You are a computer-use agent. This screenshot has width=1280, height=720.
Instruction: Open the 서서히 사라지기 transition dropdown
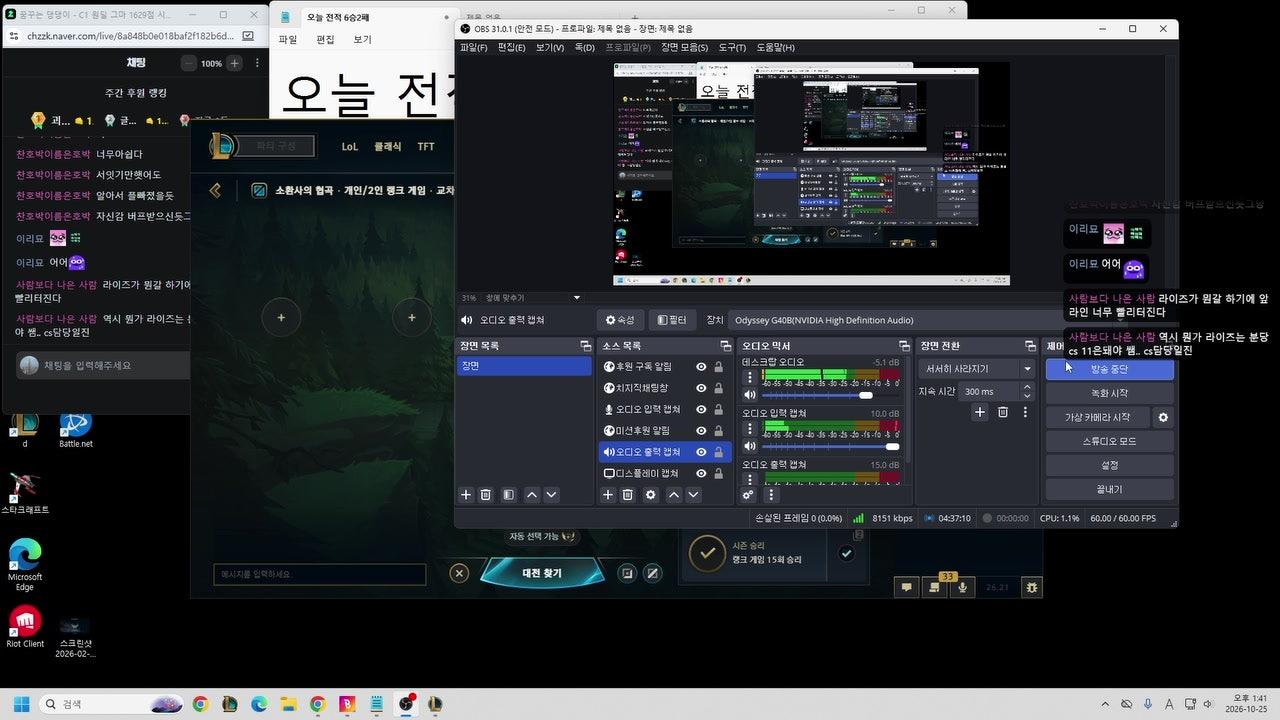pos(977,369)
